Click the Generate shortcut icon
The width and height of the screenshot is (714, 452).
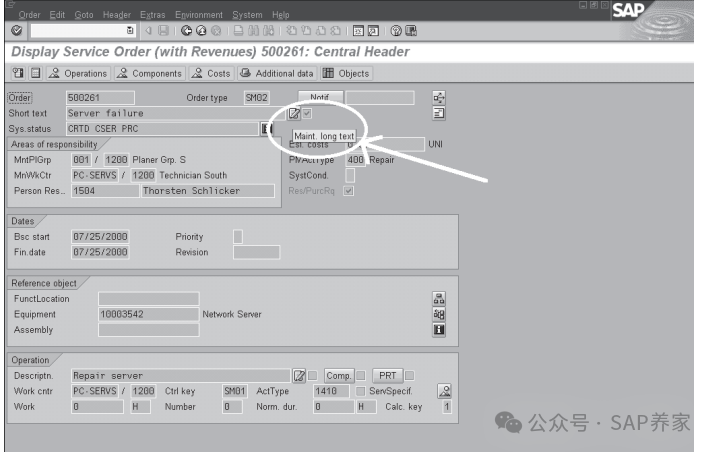click(373, 30)
